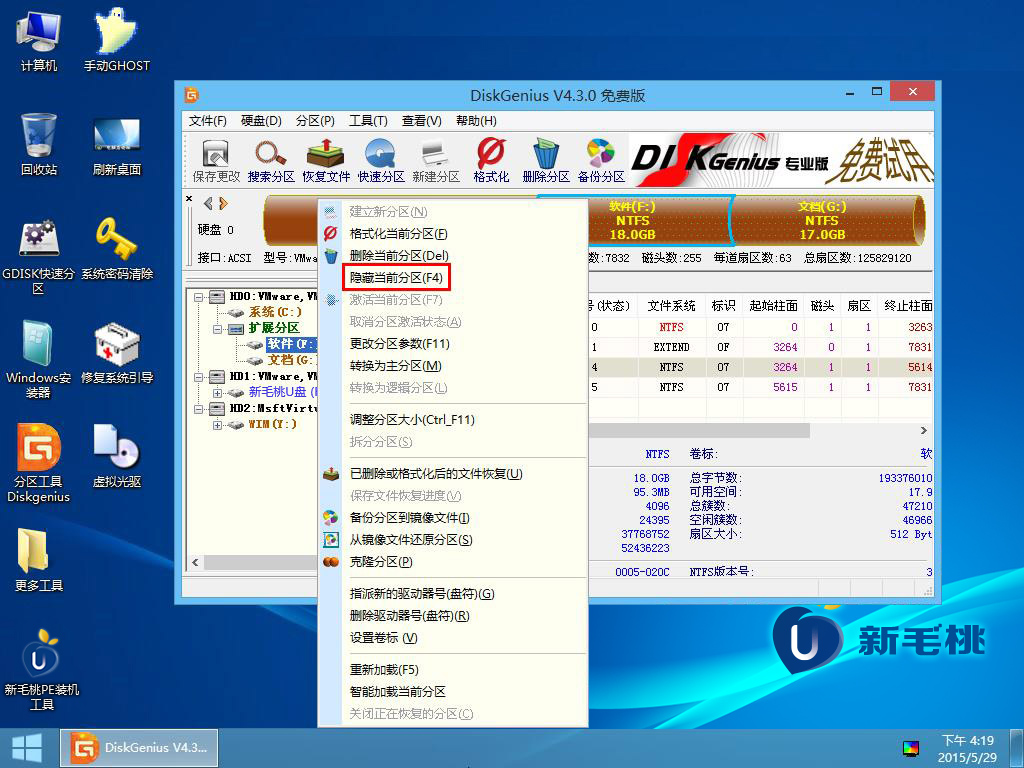Screen dimensions: 1024x768
Task: Open the Recover Files (恢复文件) toolbar icon
Action: 326,160
